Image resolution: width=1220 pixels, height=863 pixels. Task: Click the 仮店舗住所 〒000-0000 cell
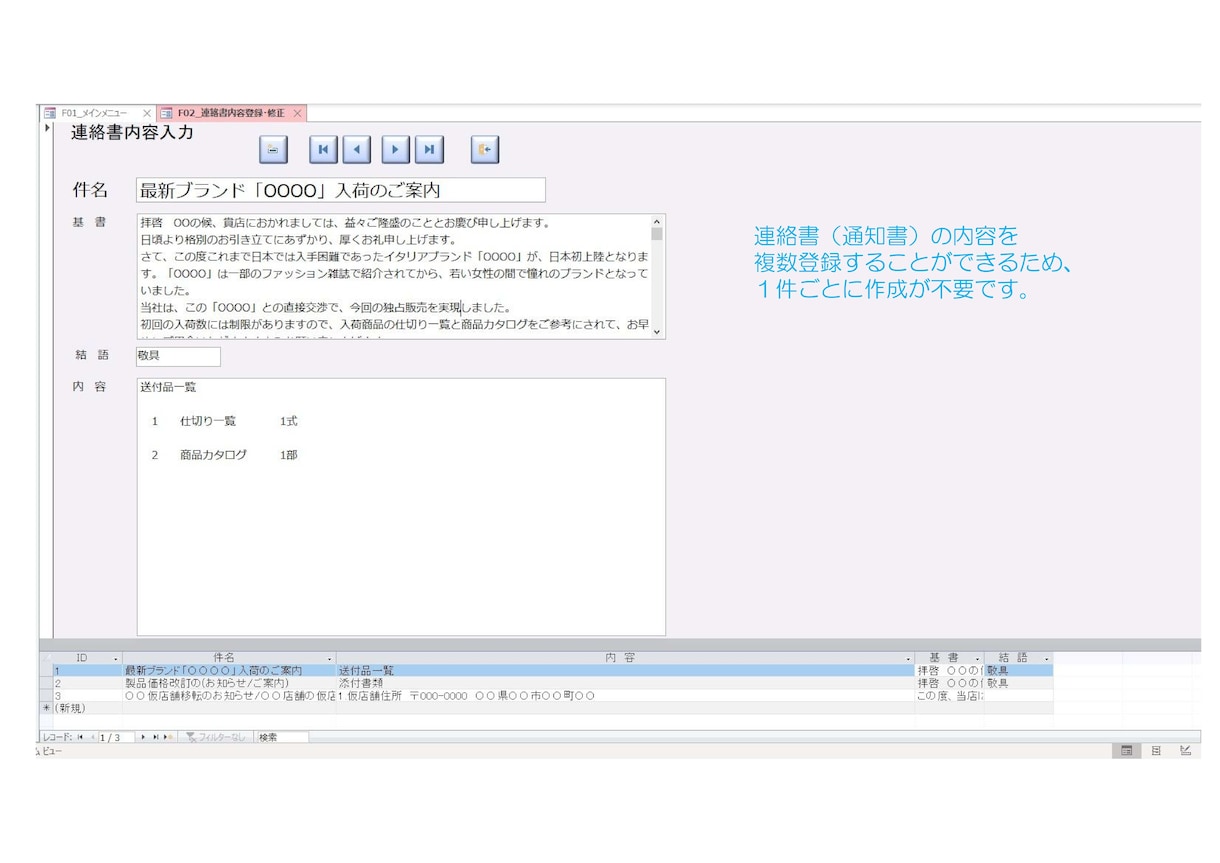625,695
